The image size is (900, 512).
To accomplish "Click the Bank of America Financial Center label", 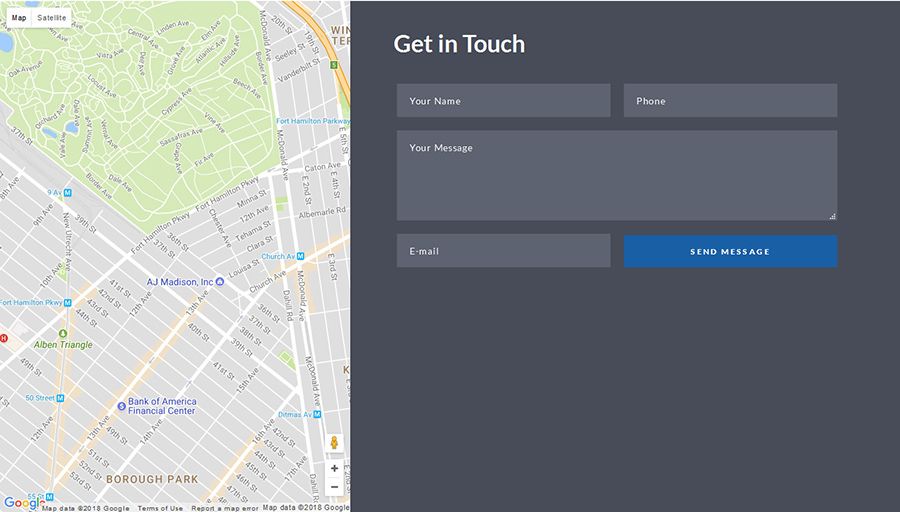I will click(162, 406).
